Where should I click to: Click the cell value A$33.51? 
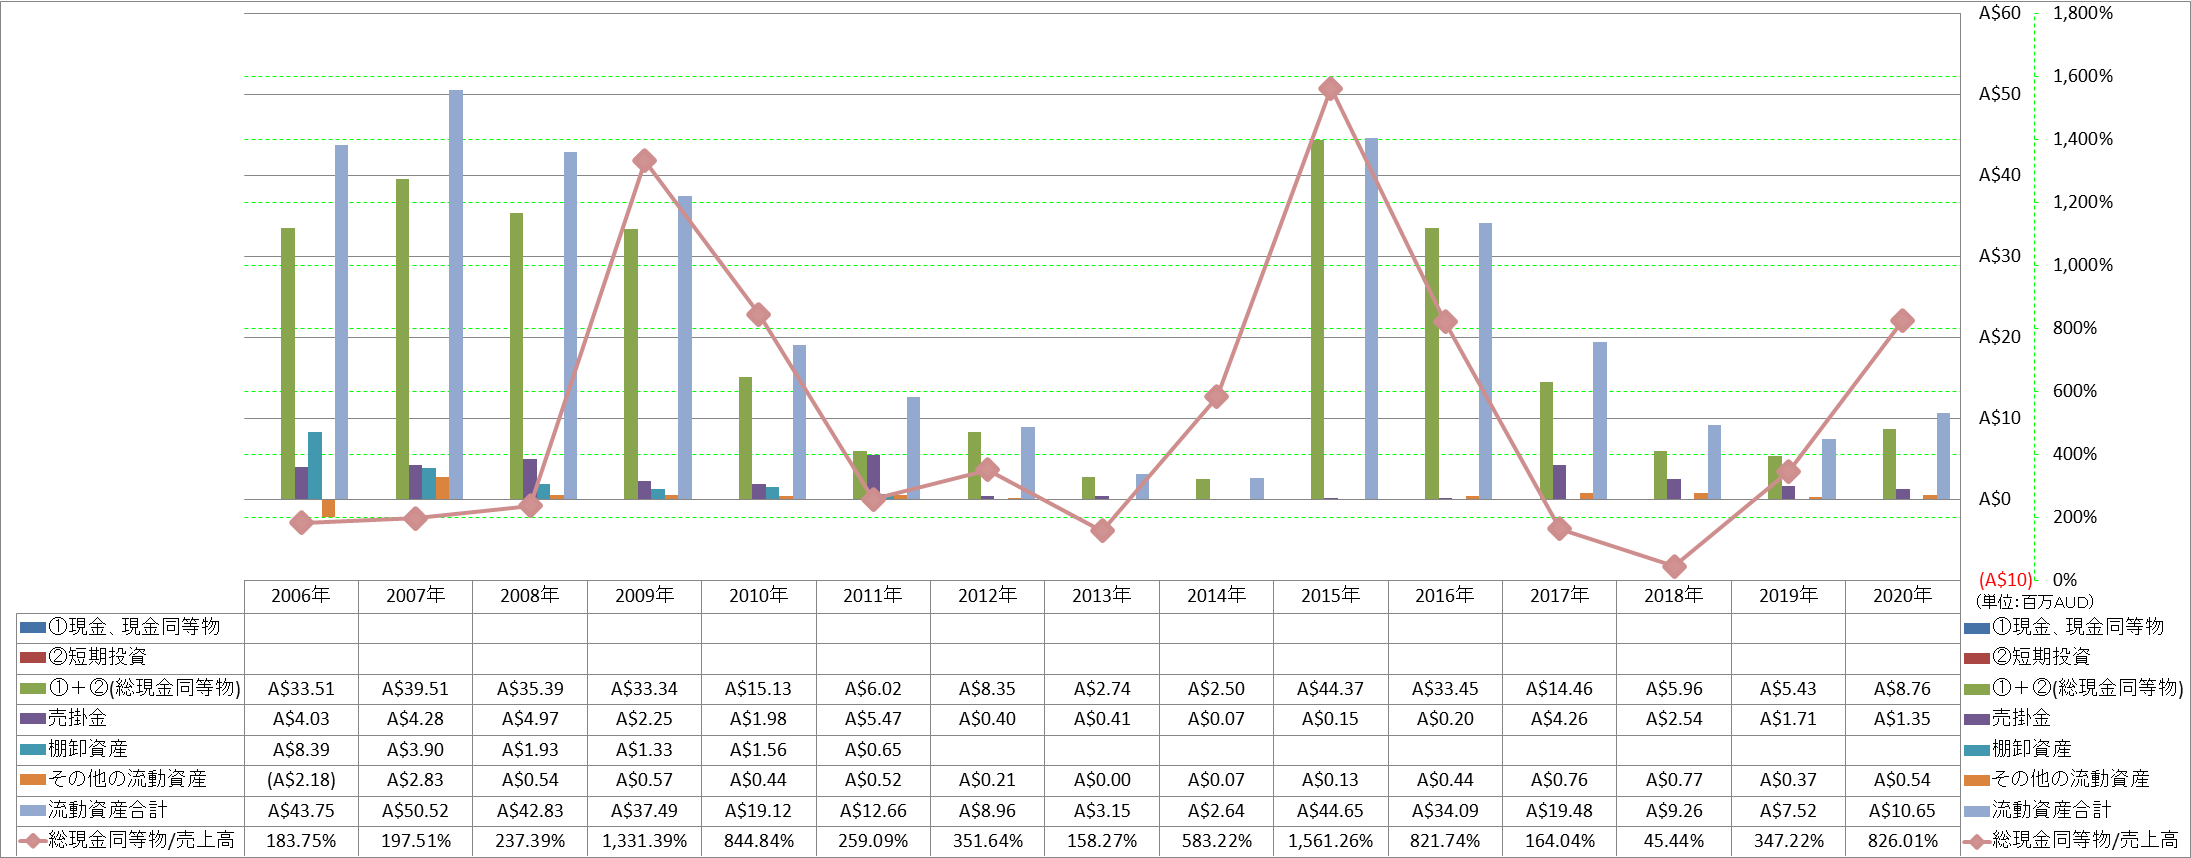[x=301, y=689]
